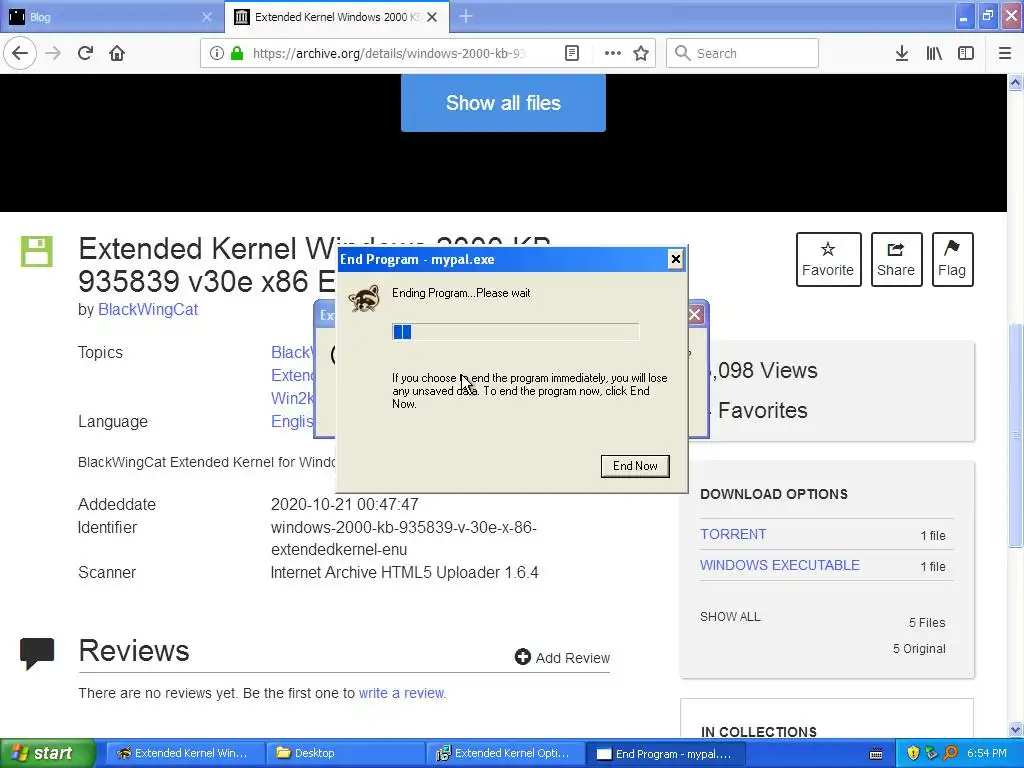
Task: Open the TORRENT download option
Action: tap(733, 534)
